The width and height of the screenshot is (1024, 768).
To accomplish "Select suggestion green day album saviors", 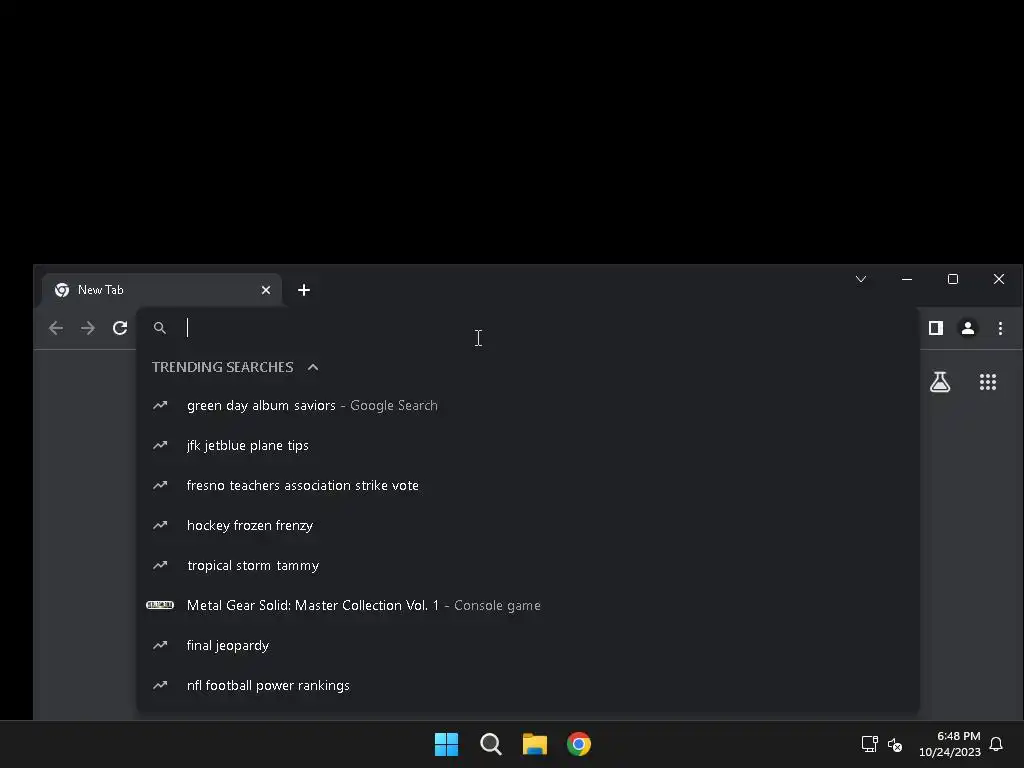I will pyautogui.click(x=528, y=406).
